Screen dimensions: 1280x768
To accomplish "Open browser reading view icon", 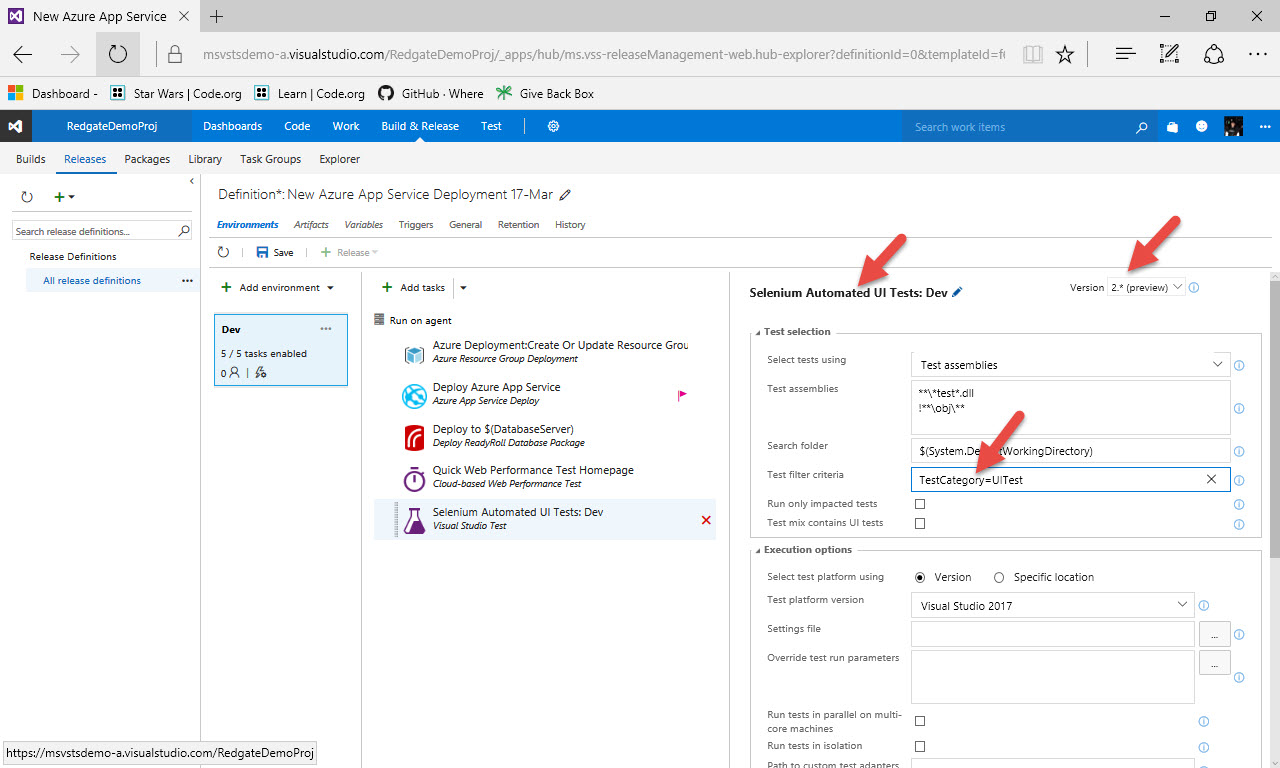I will tap(1032, 55).
